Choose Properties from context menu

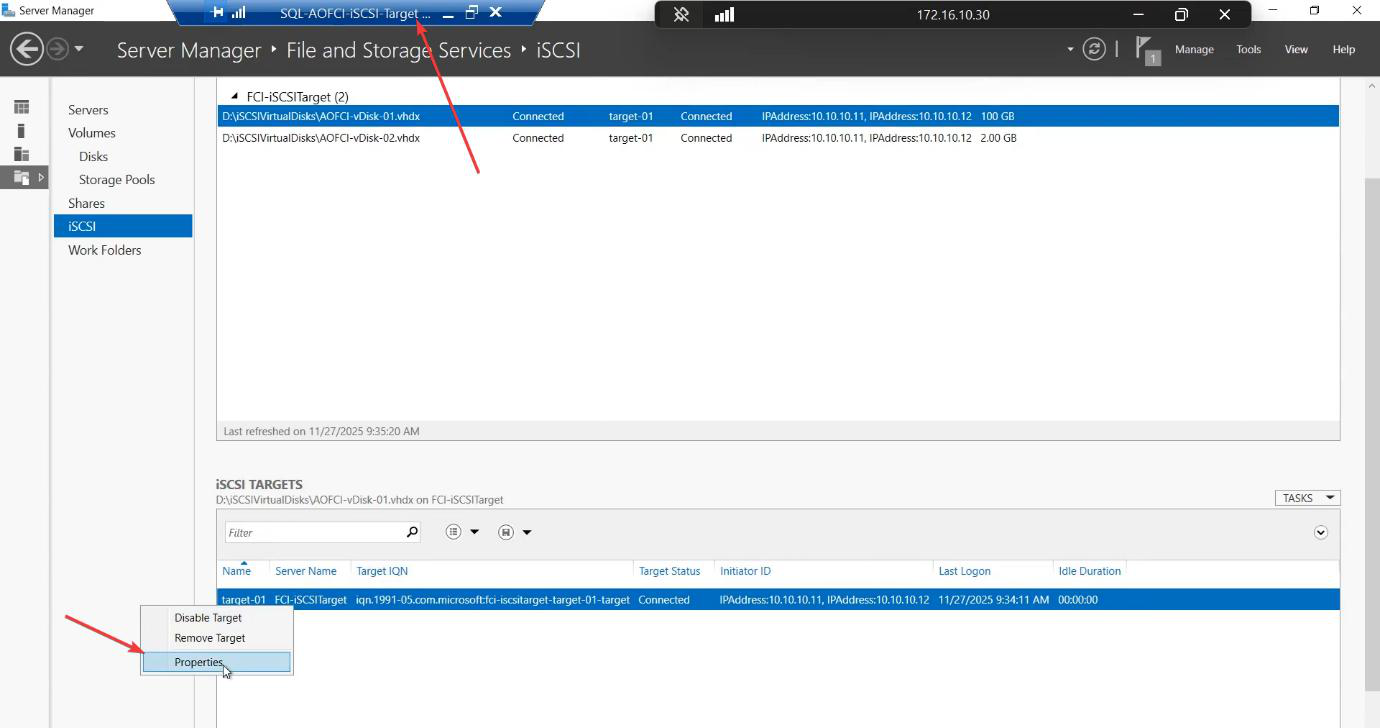coord(216,662)
